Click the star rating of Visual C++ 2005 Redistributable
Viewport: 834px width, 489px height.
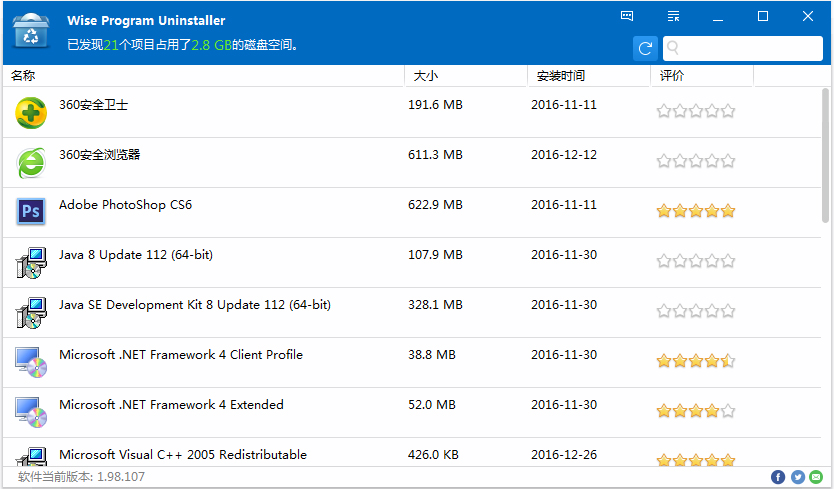(x=696, y=460)
